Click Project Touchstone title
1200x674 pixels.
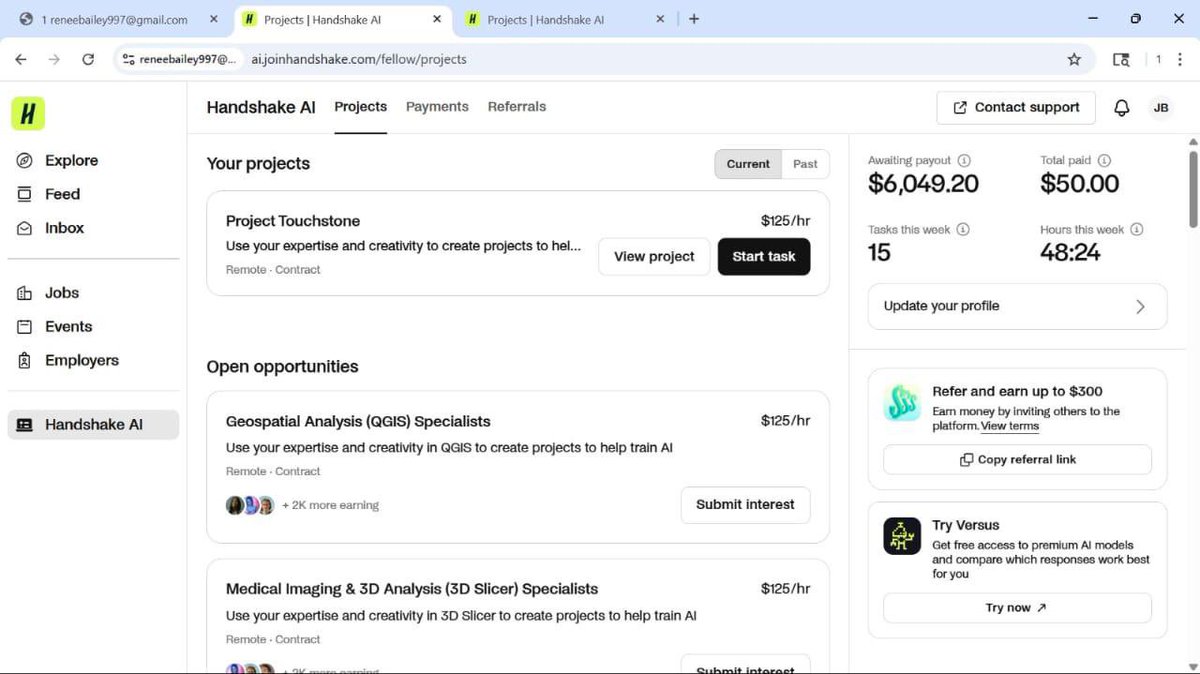(293, 221)
